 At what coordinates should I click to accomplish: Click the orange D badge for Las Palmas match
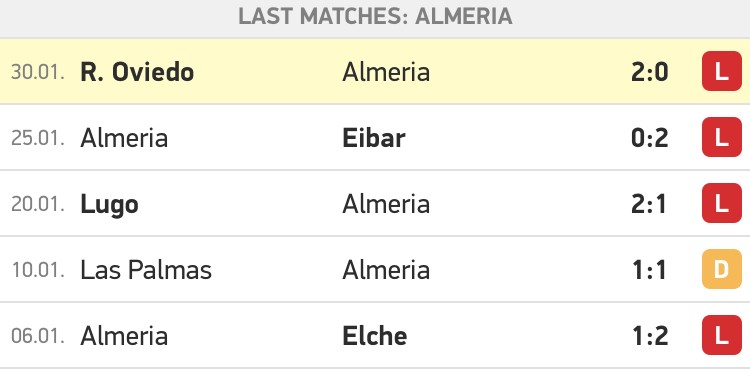tap(721, 269)
